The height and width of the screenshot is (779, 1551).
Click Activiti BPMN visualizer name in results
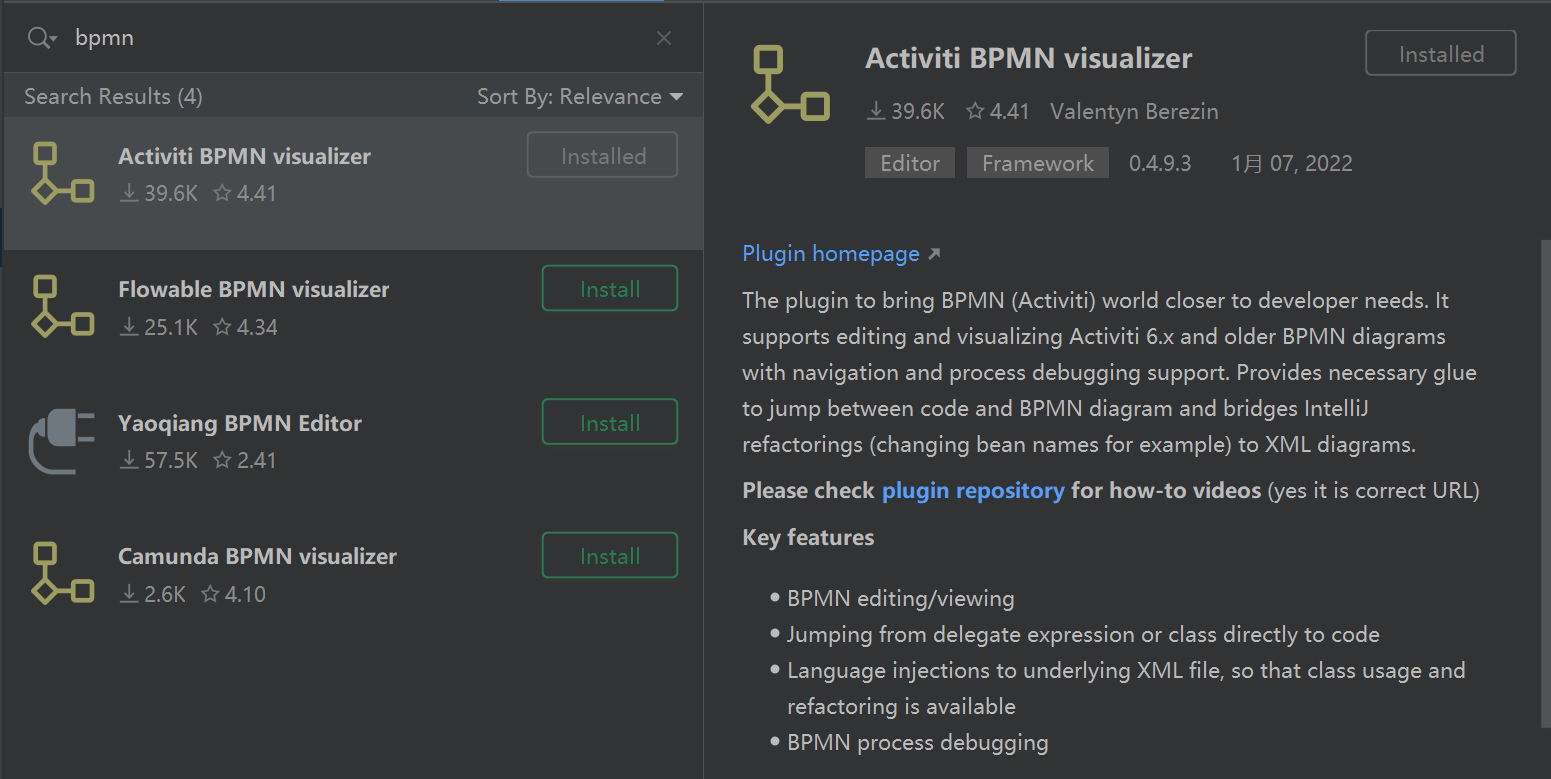(245, 156)
